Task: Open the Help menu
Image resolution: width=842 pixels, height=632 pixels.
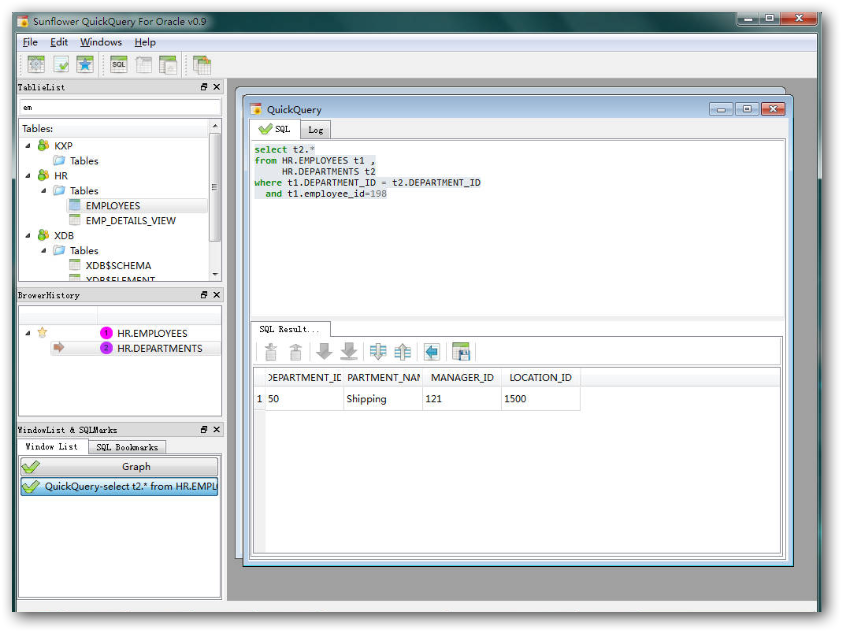Action: [145, 42]
